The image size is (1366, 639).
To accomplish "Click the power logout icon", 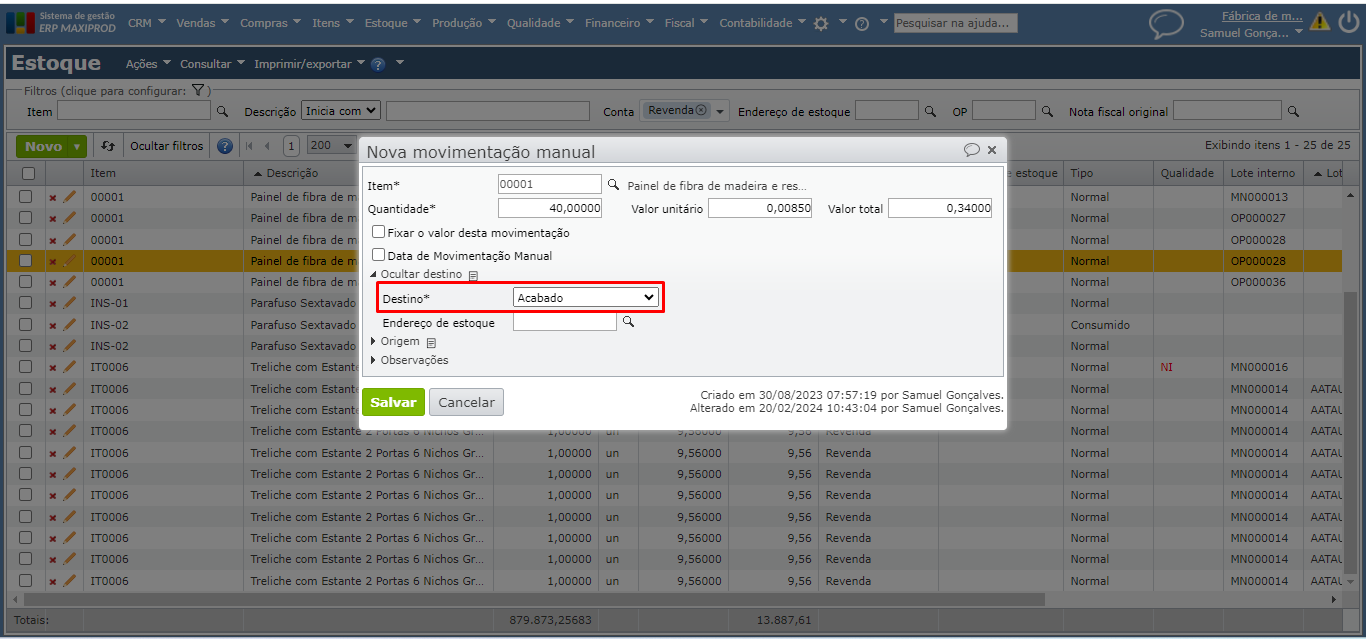I will 1348,22.
